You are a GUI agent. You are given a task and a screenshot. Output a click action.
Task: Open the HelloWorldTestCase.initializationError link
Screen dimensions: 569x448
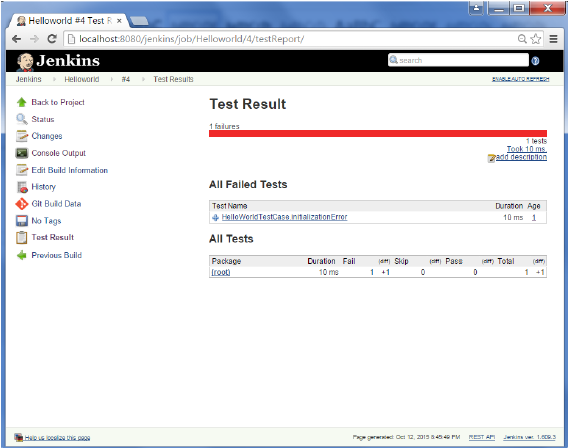coord(284,217)
